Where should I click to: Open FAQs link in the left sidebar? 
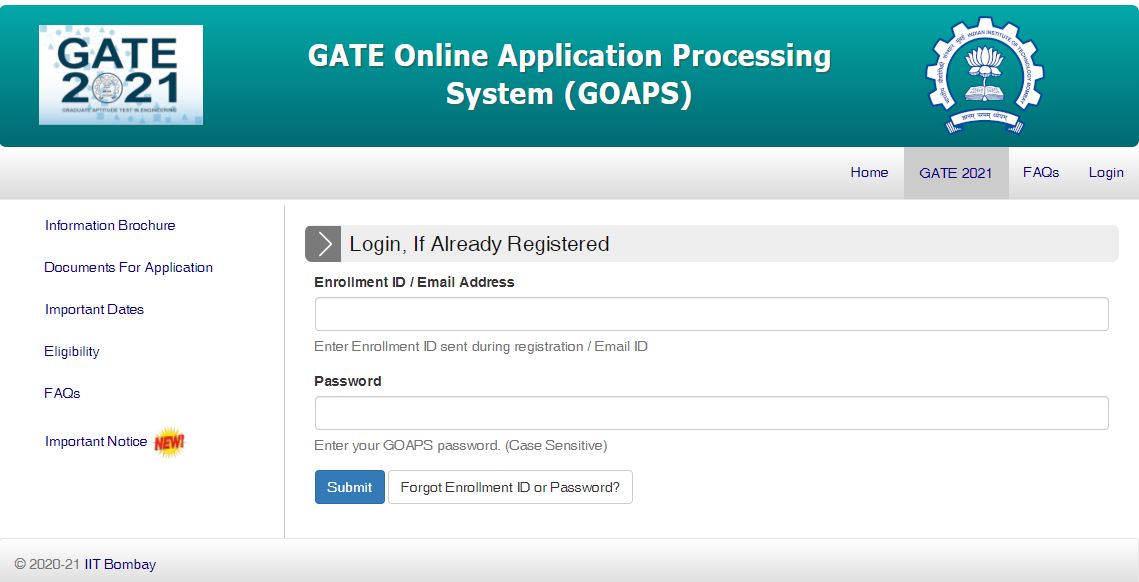tap(62, 394)
